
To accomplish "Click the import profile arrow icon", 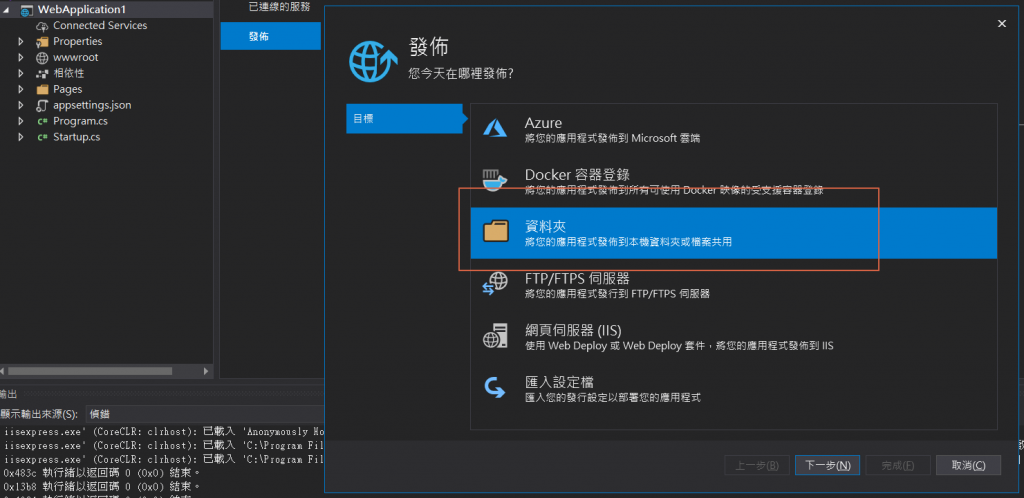I will 494,388.
